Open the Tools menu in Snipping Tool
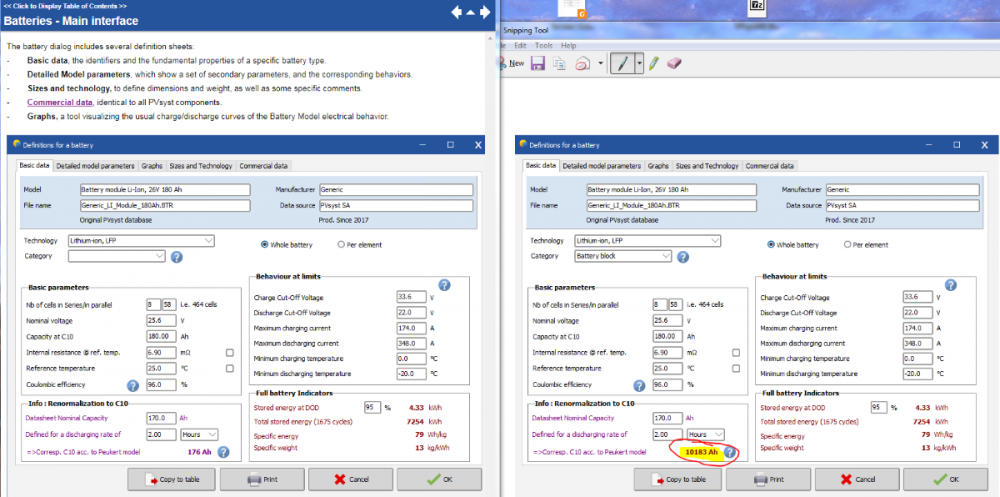The image size is (1000, 497). [x=544, y=46]
